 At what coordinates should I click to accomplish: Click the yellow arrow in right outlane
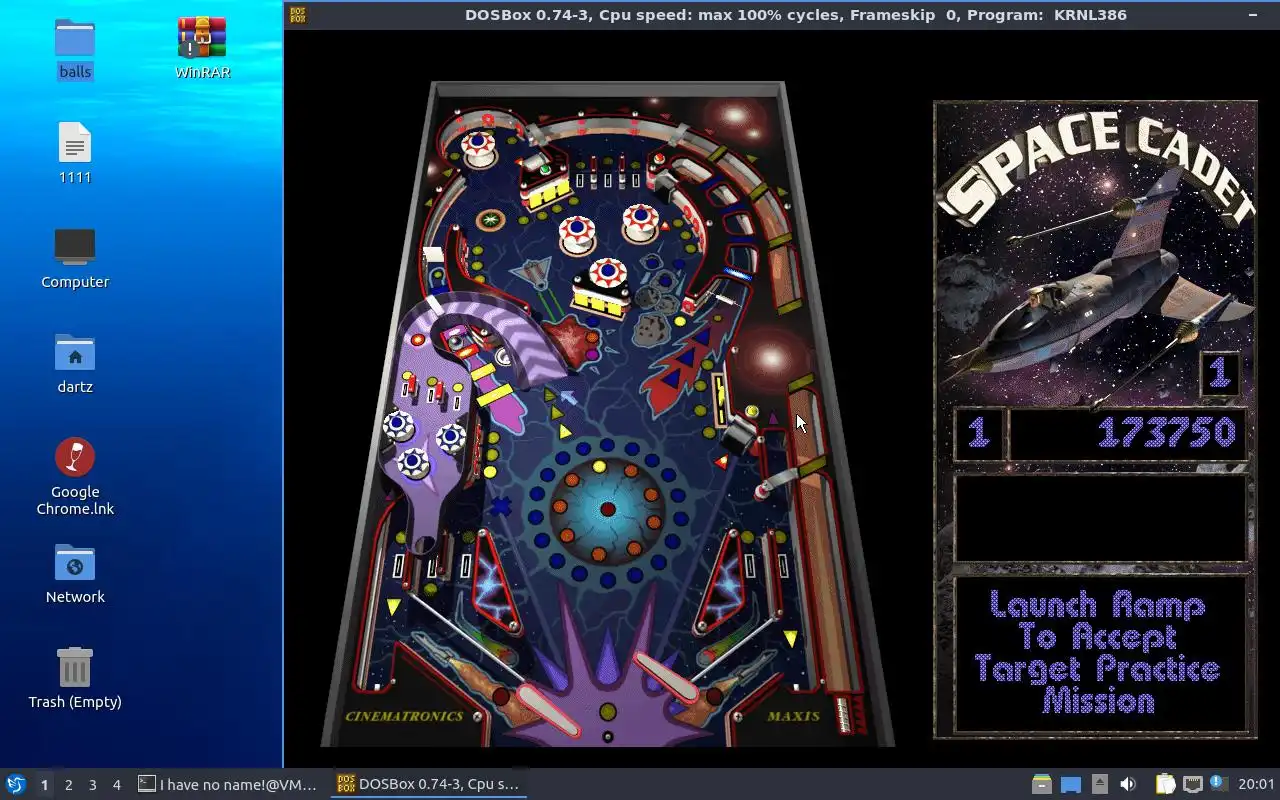pos(791,638)
